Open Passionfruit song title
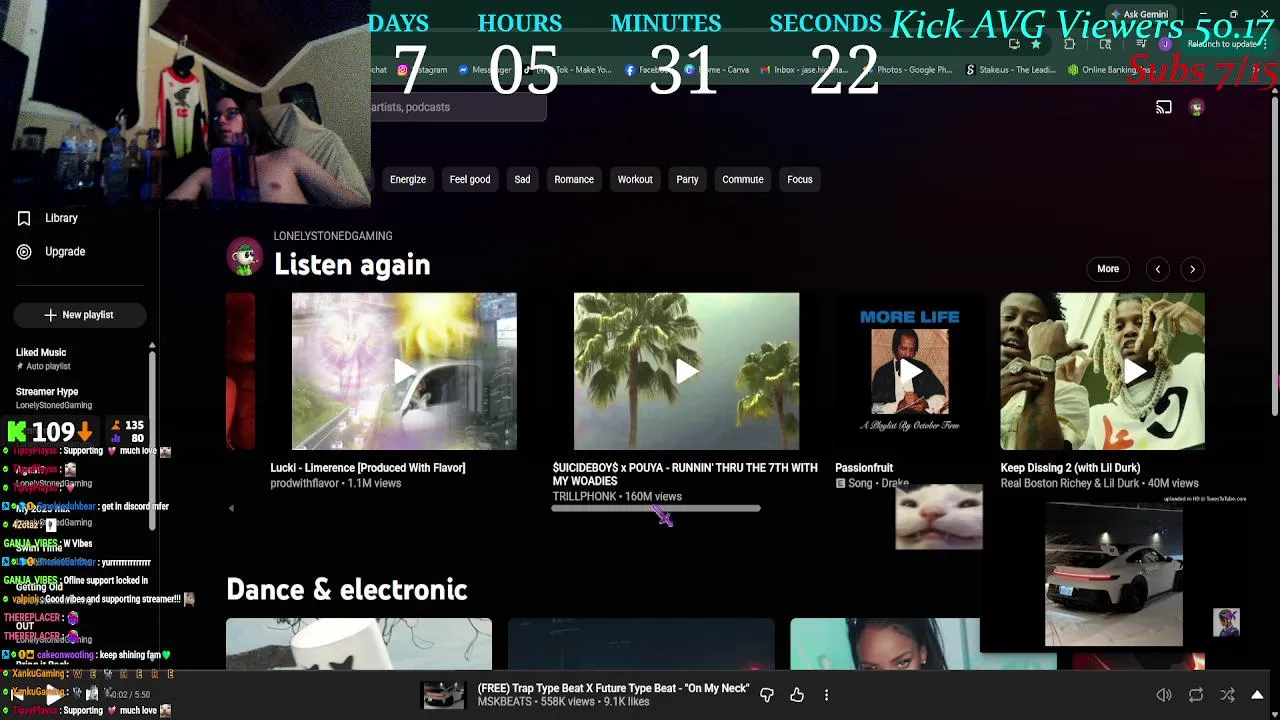 coord(864,468)
